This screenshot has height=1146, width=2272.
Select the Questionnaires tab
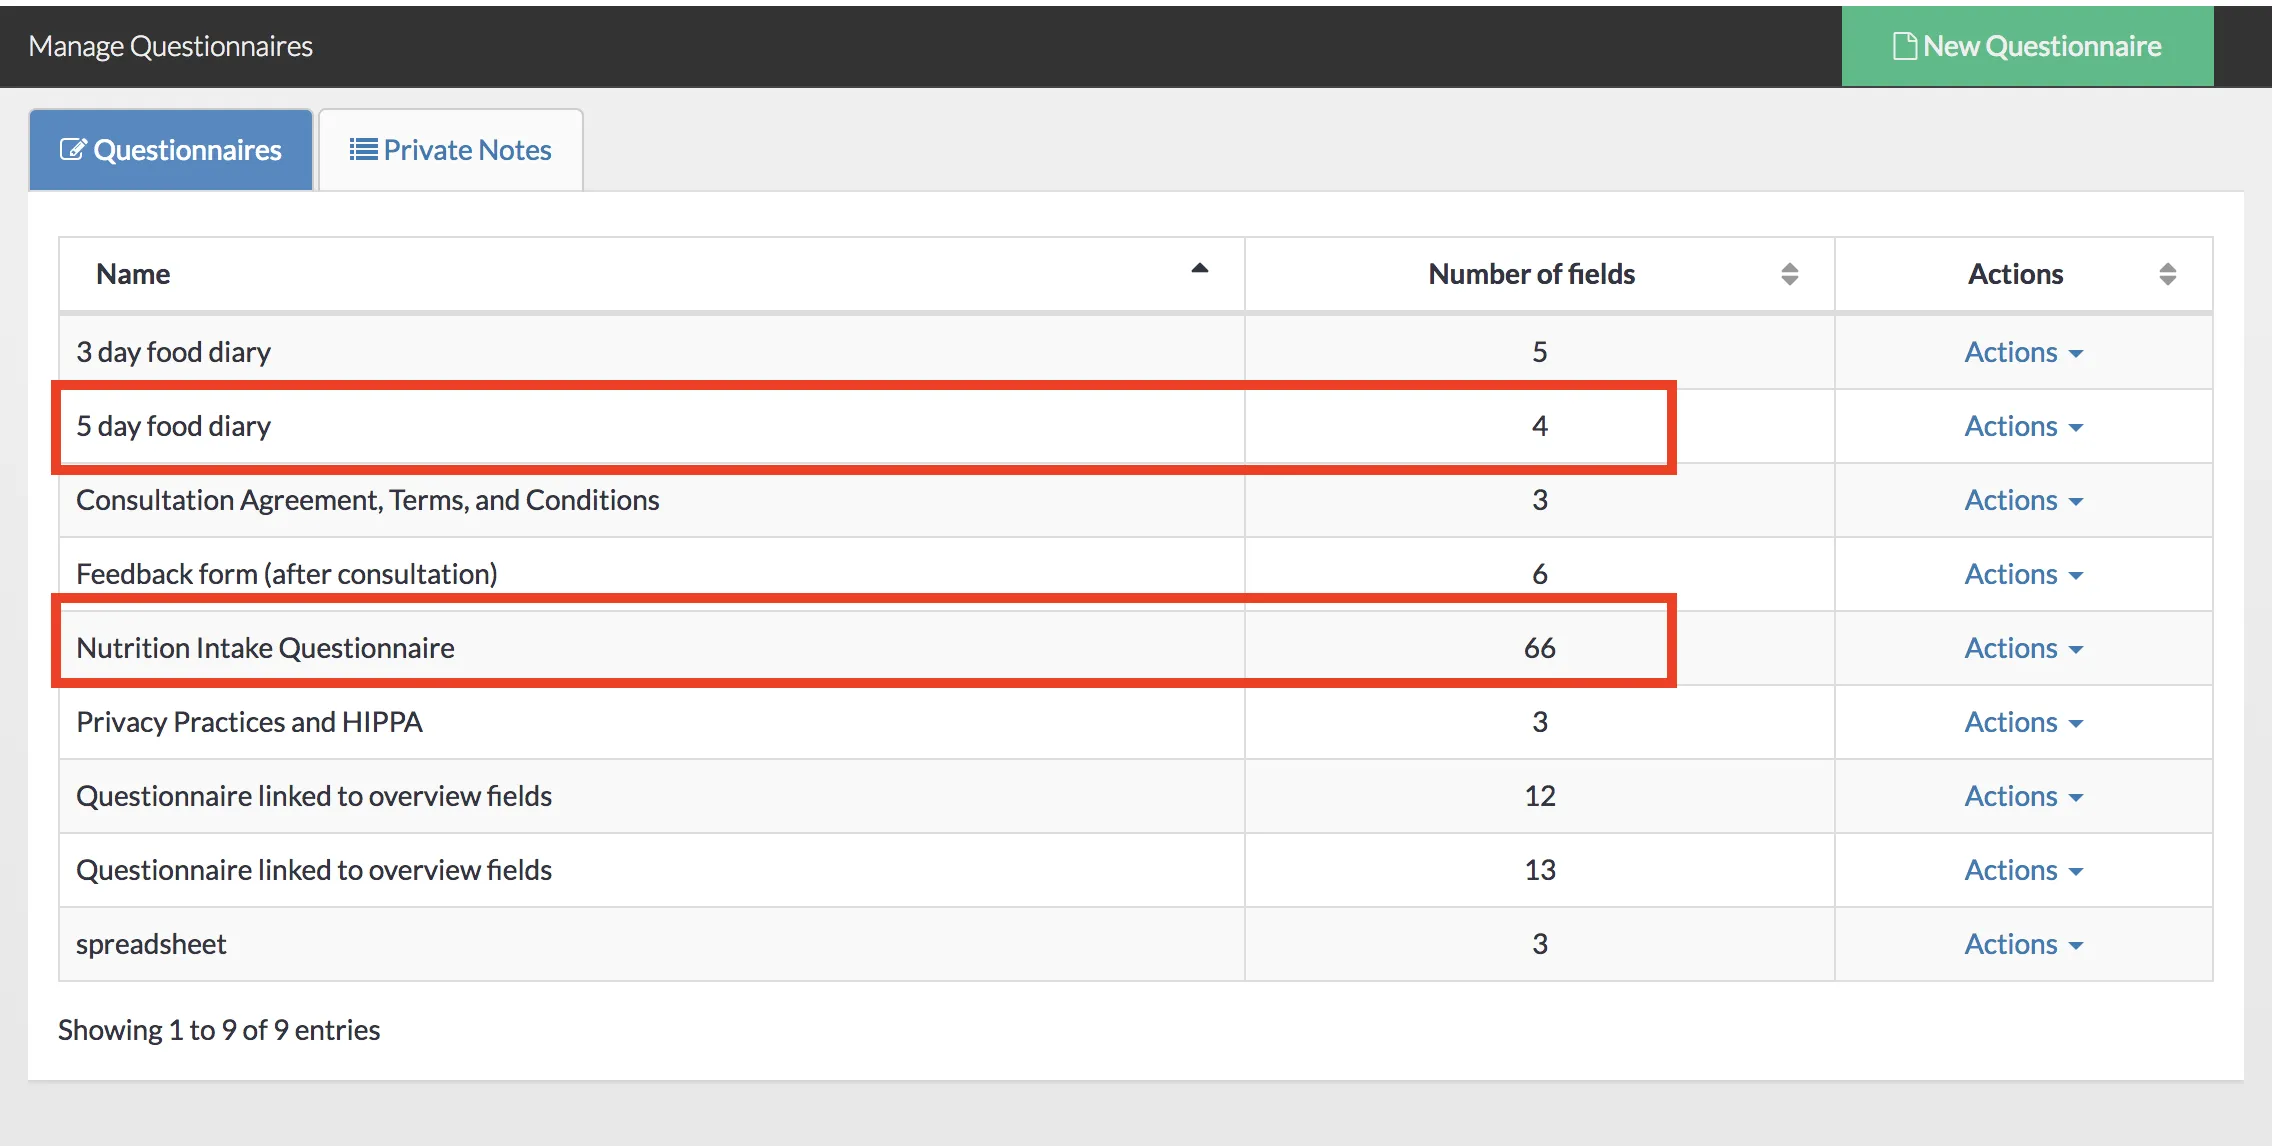[x=171, y=150]
